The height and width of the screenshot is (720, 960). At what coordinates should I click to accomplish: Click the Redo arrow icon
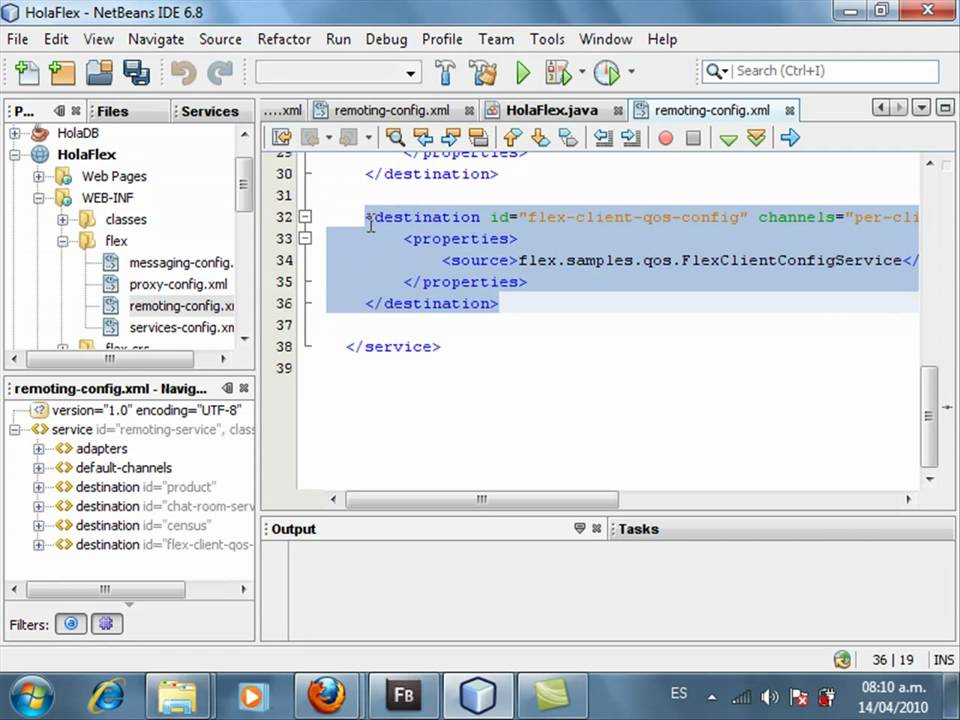click(x=220, y=72)
